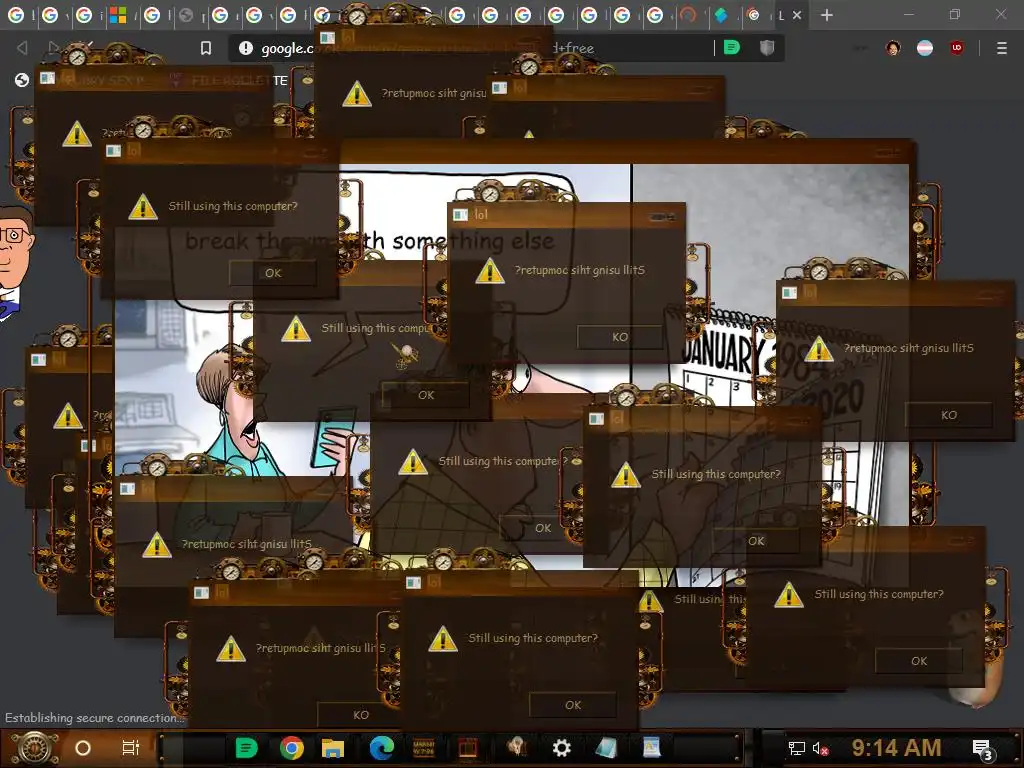Unmute the muted volume tray icon
The width and height of the screenshot is (1024, 768).
[x=821, y=748]
